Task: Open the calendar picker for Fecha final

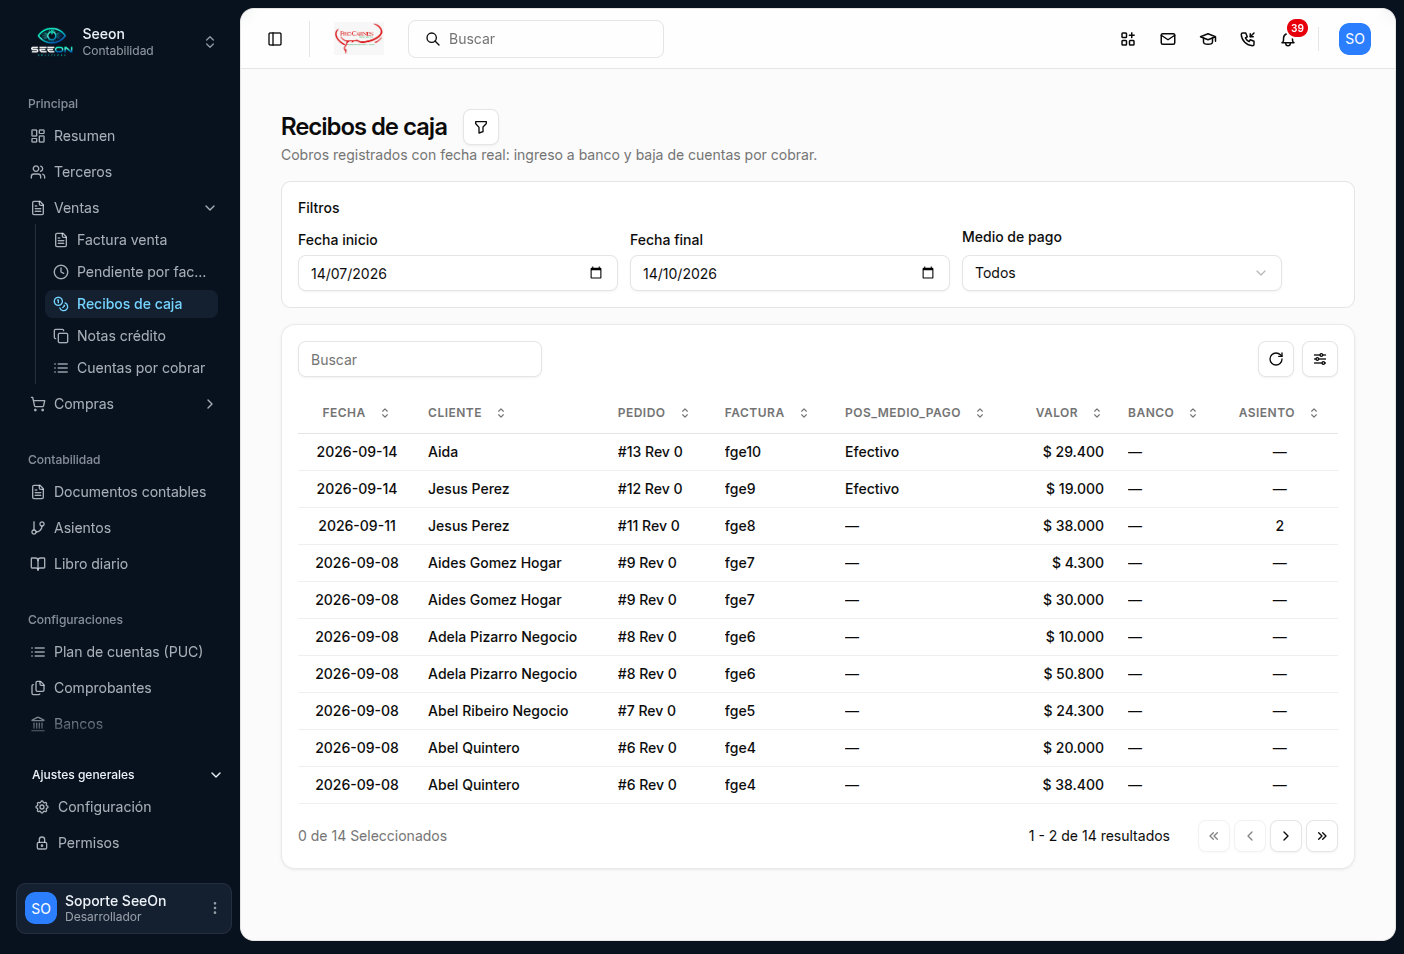Action: pos(928,273)
